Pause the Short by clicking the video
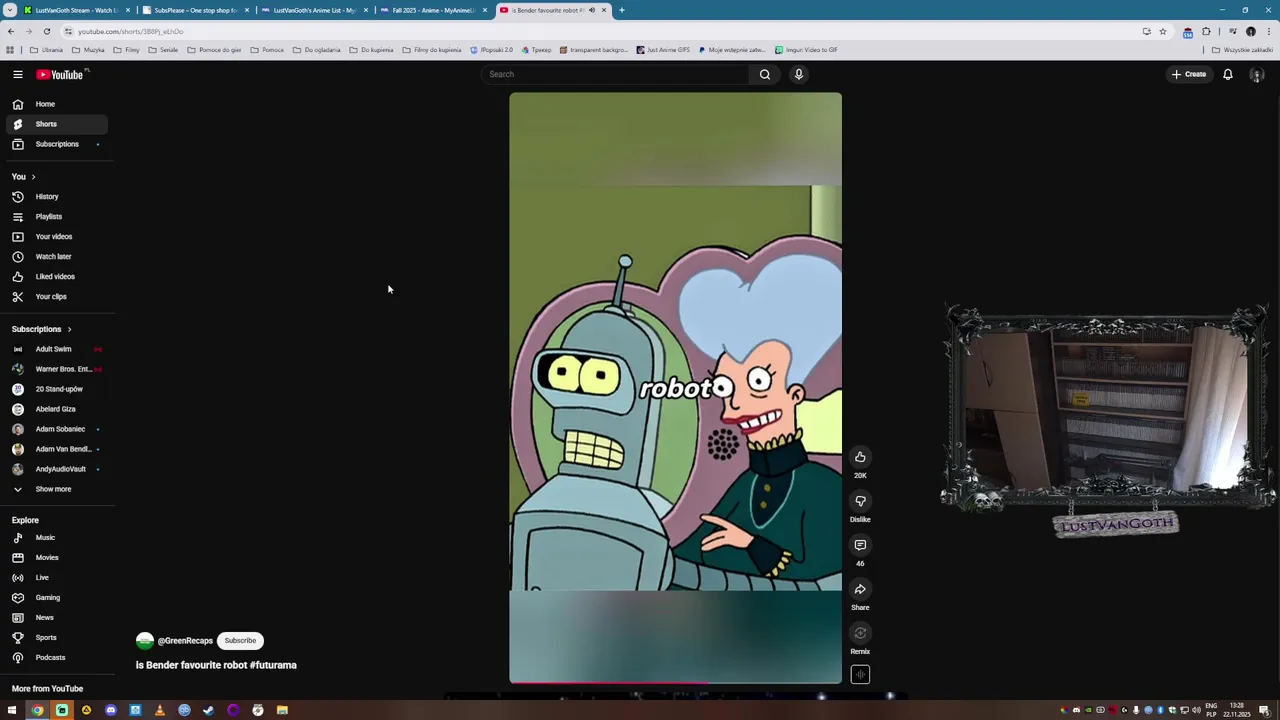Screen dimensions: 1280x720 point(675,388)
